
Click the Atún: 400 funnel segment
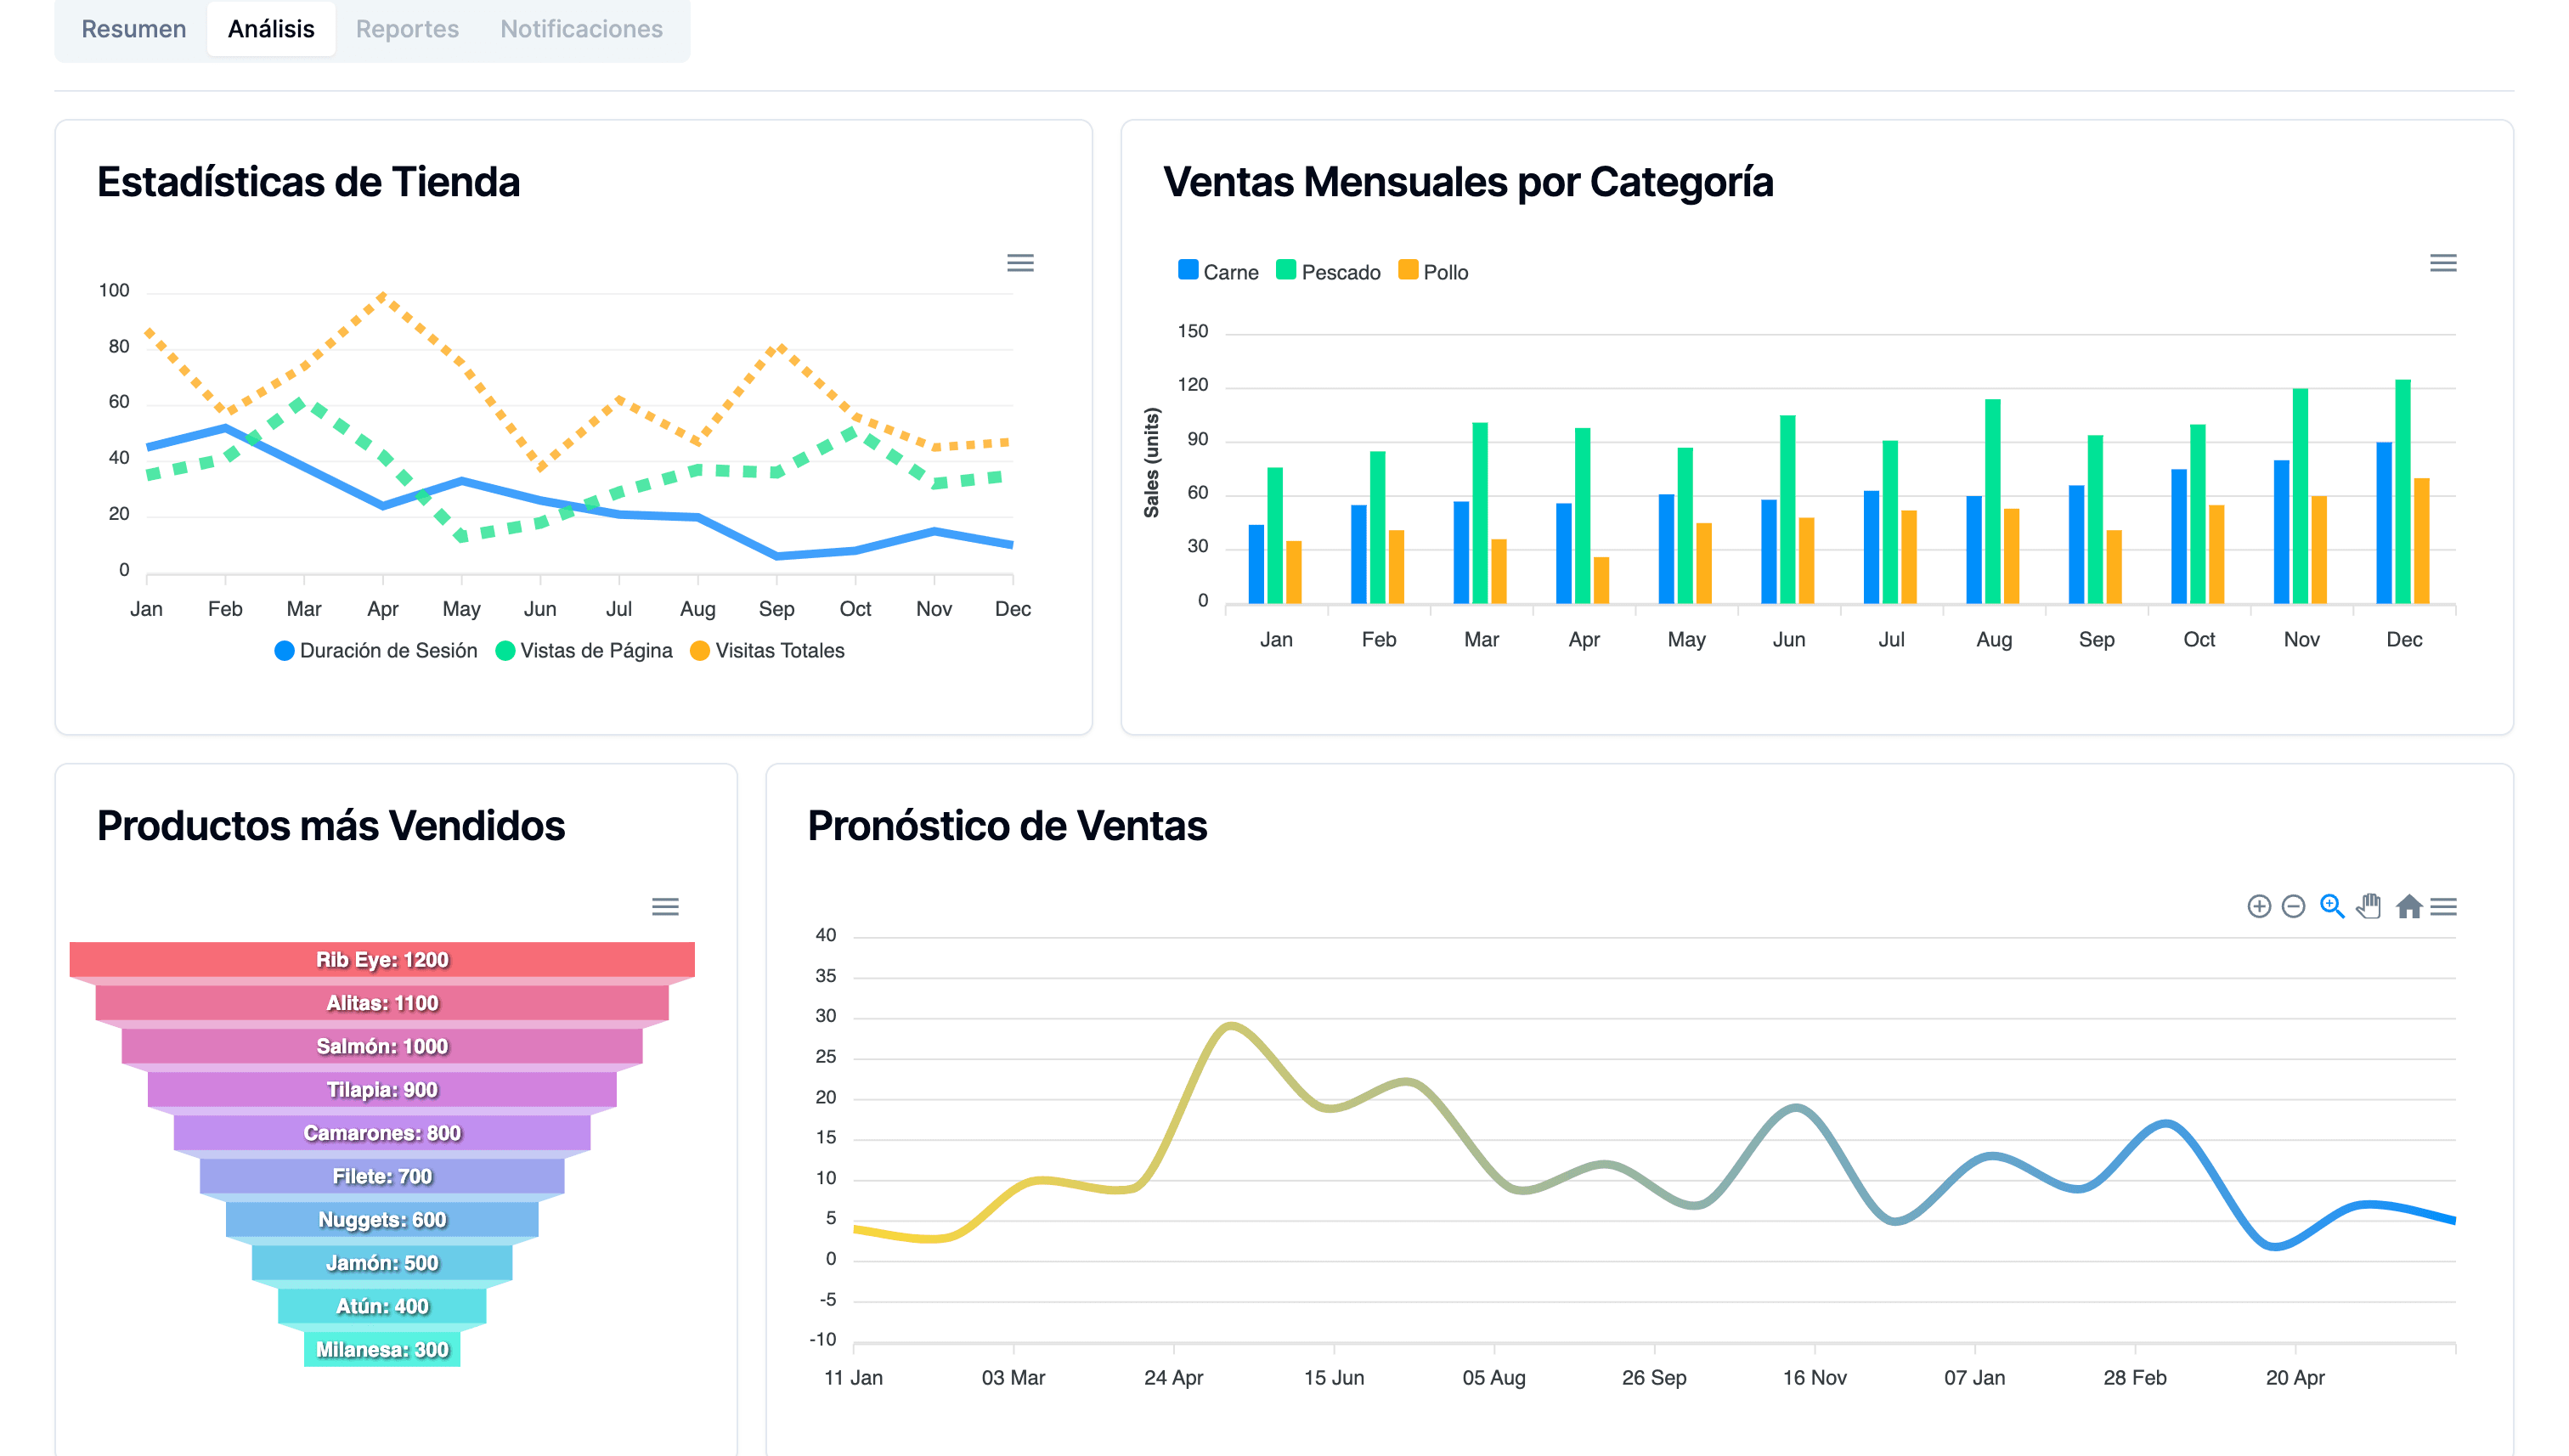pos(382,1306)
